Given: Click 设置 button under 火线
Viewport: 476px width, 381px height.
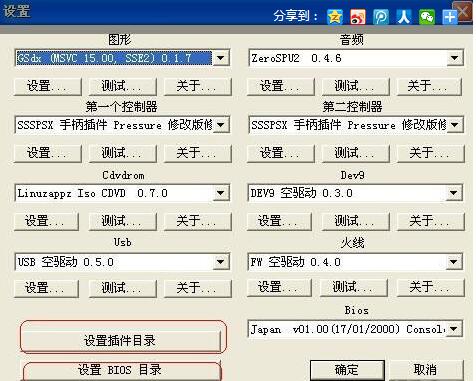Looking at the screenshot, I should coord(279,288).
